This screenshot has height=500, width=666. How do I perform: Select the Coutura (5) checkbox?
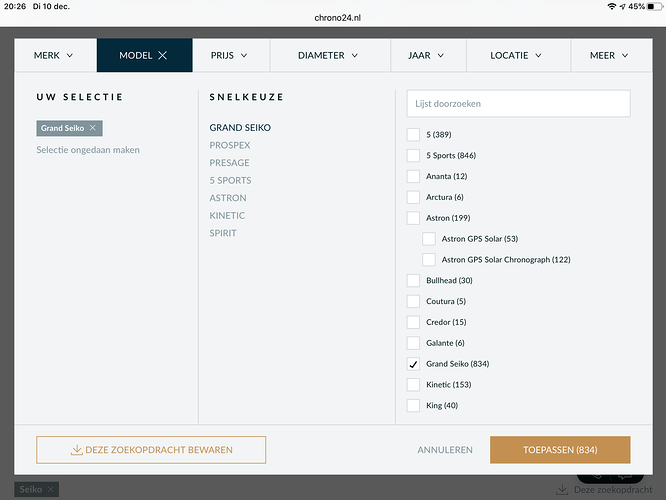click(413, 301)
